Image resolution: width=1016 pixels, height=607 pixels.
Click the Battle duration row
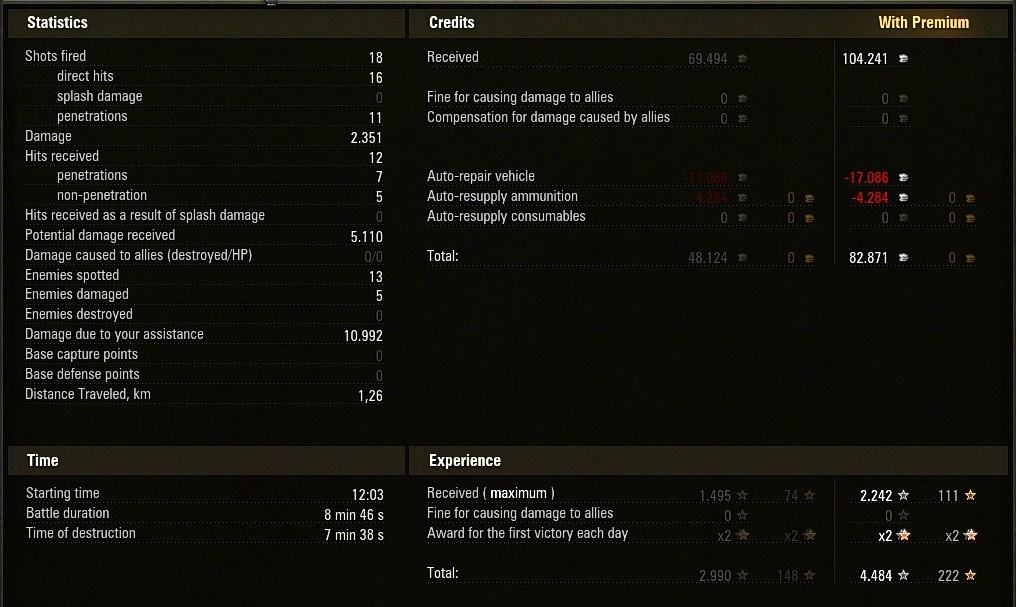tap(205, 514)
